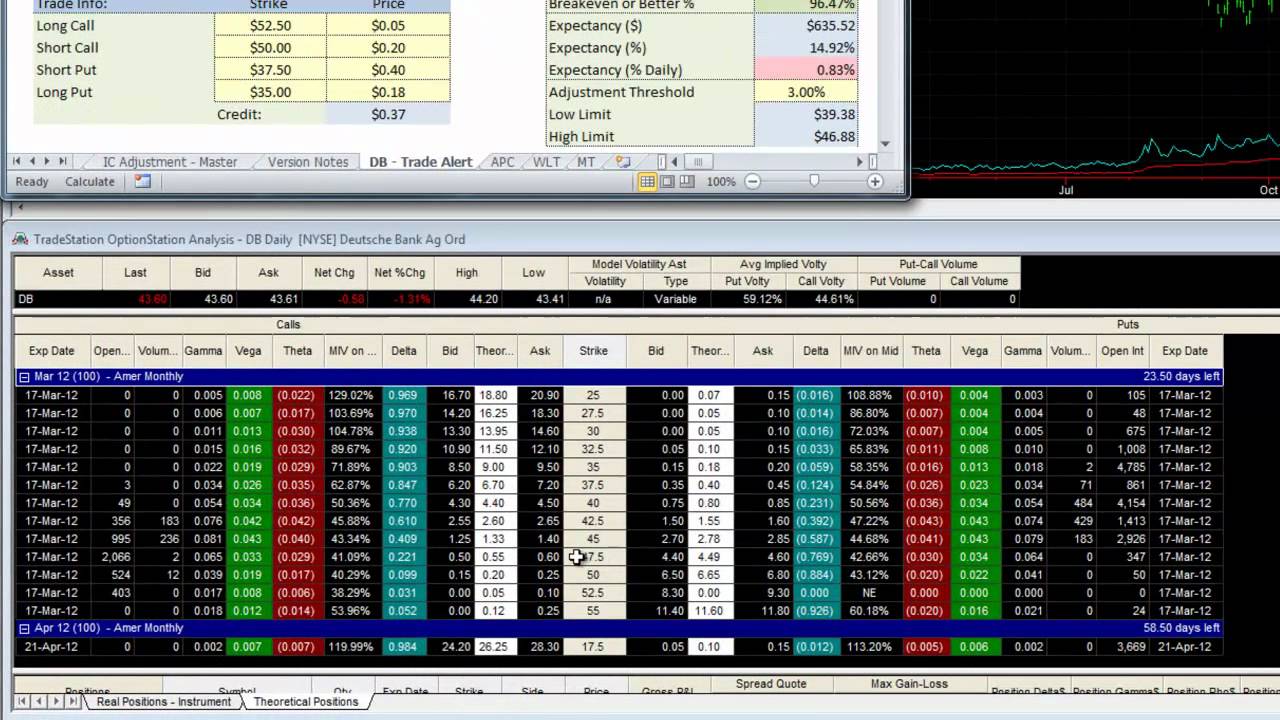The image size is (1280, 720).
Task: Click the zoom in plus button
Action: (875, 181)
